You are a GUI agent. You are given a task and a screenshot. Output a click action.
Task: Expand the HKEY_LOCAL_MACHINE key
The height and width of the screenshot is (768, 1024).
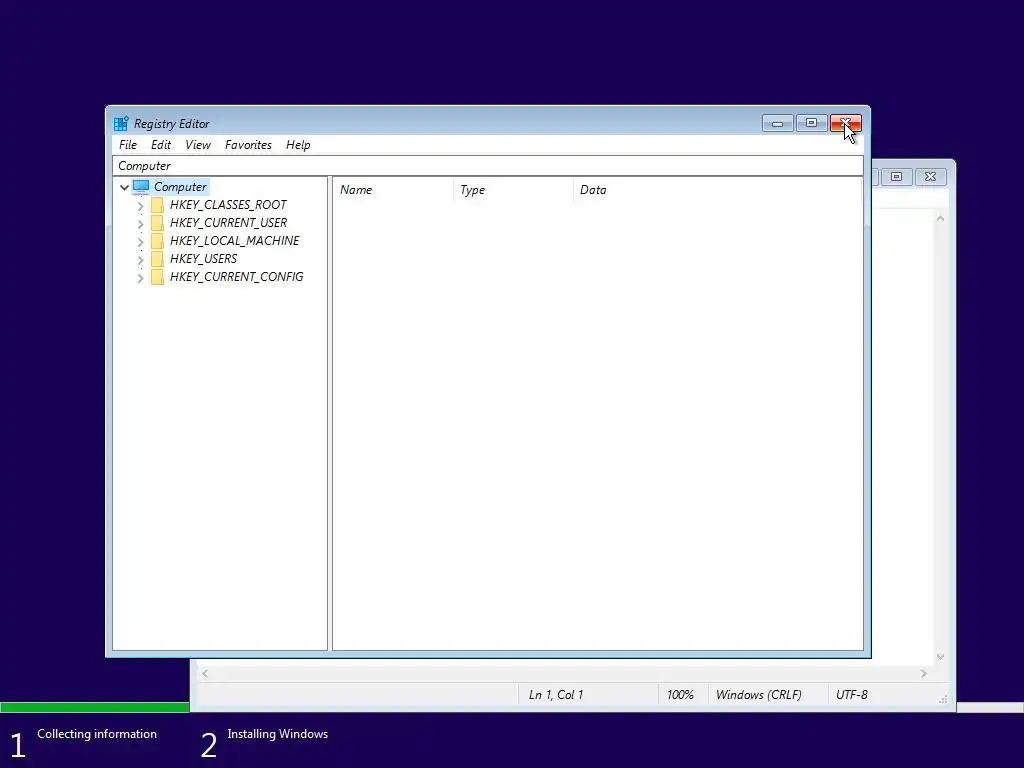[x=140, y=242]
